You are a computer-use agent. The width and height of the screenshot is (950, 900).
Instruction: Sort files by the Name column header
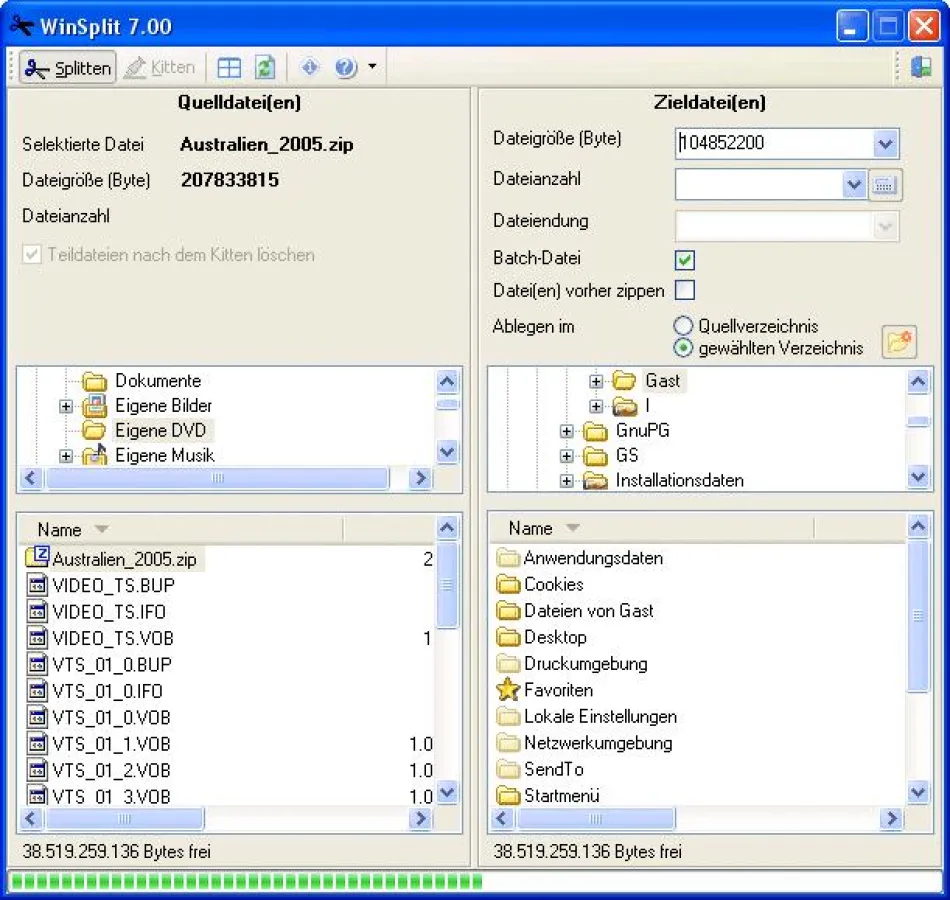[x=62, y=528]
